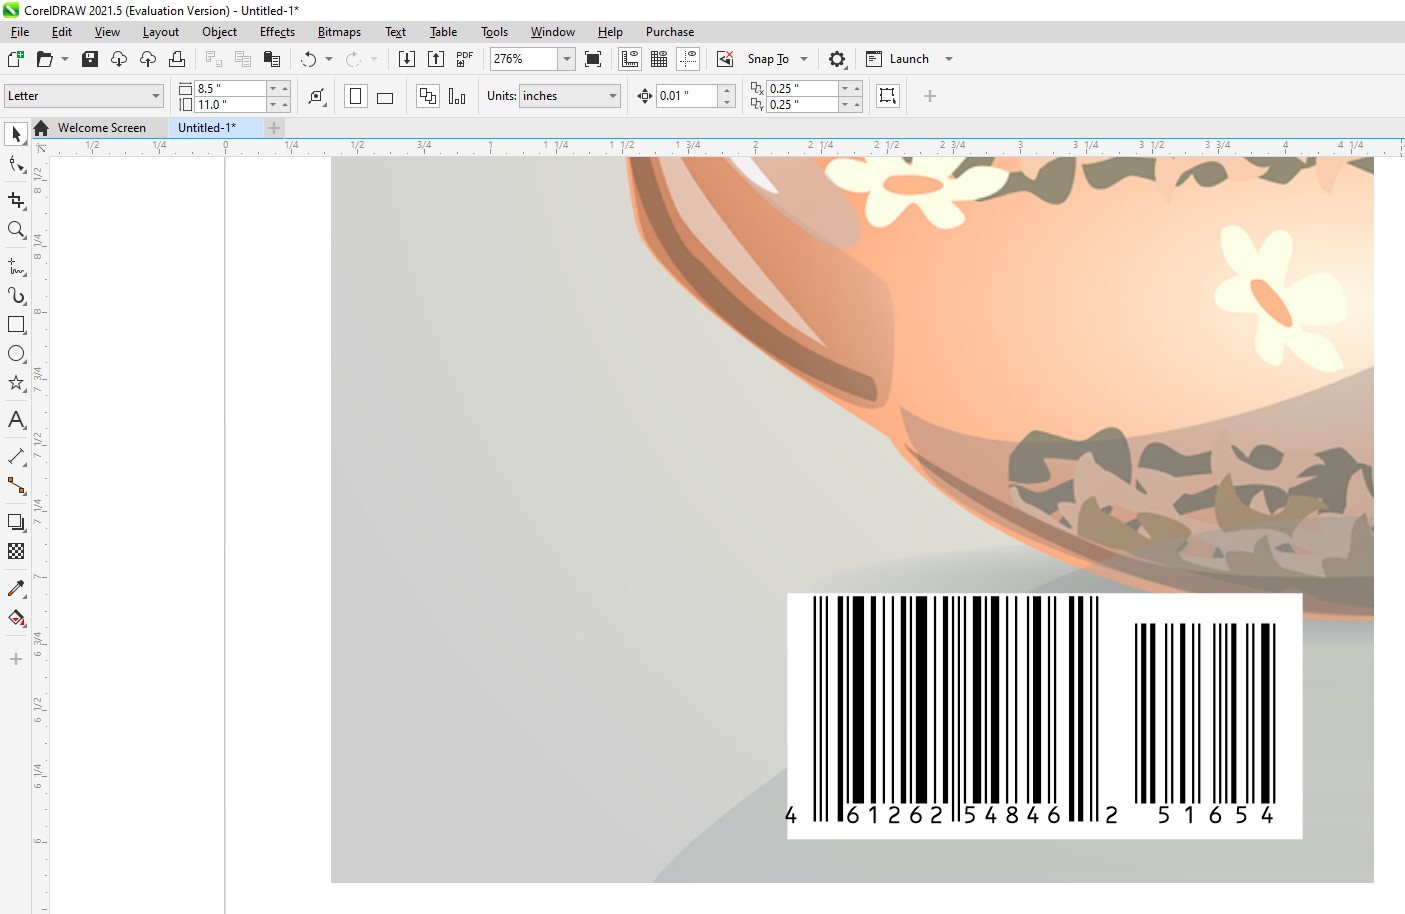Select the Parallel Dimension tool
This screenshot has width=1405, height=914.
[16, 456]
